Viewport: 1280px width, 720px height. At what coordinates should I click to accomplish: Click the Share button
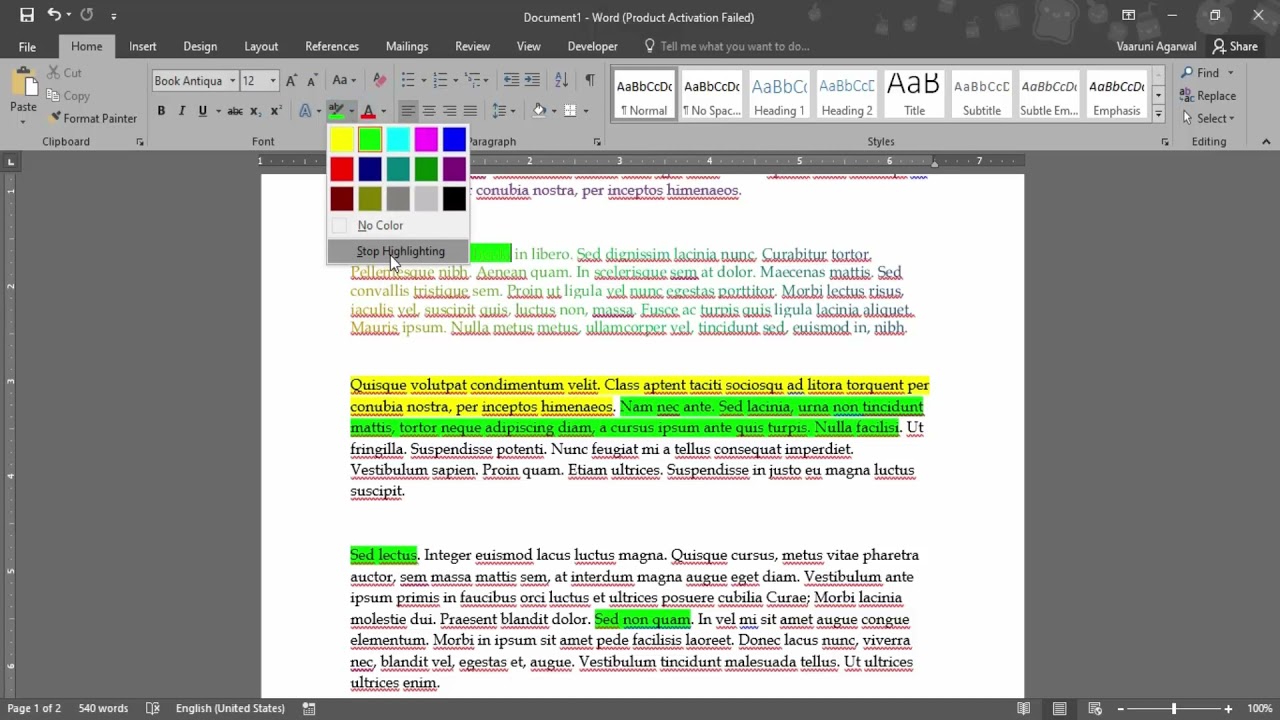(1235, 46)
